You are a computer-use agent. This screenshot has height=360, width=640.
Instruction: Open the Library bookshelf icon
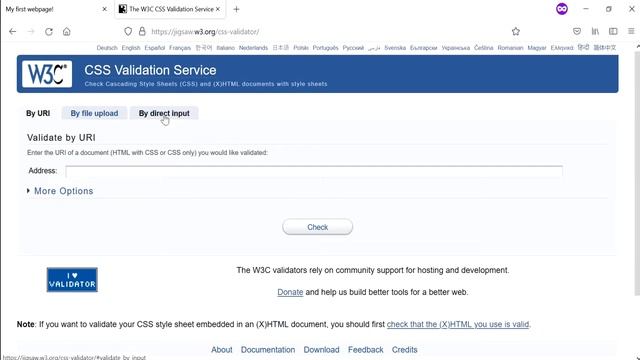click(x=595, y=31)
